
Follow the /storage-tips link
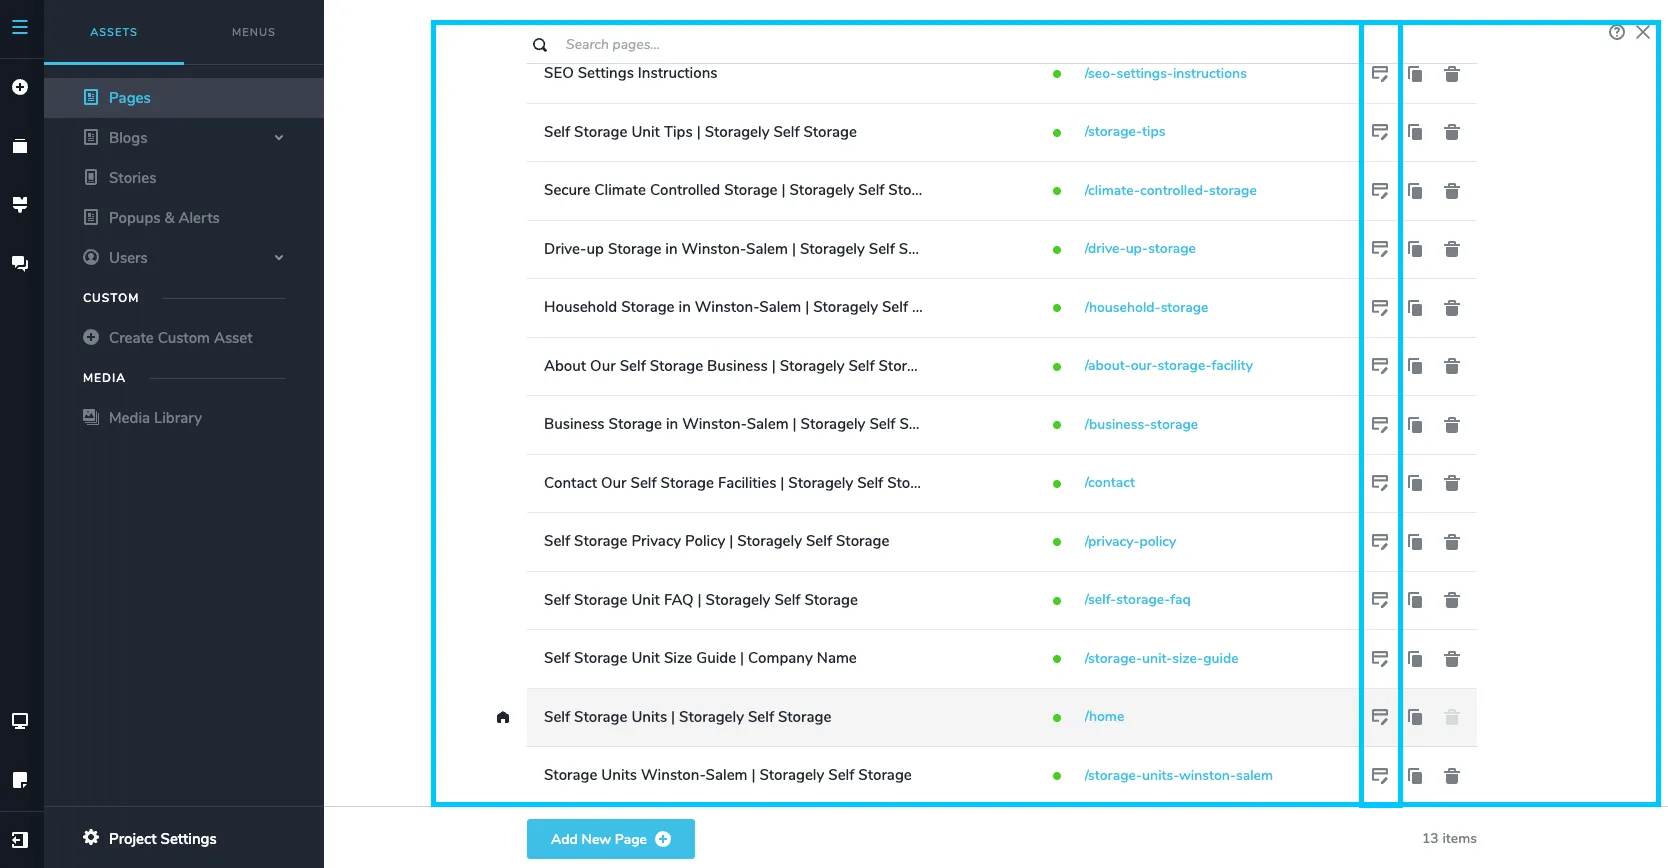point(1125,132)
